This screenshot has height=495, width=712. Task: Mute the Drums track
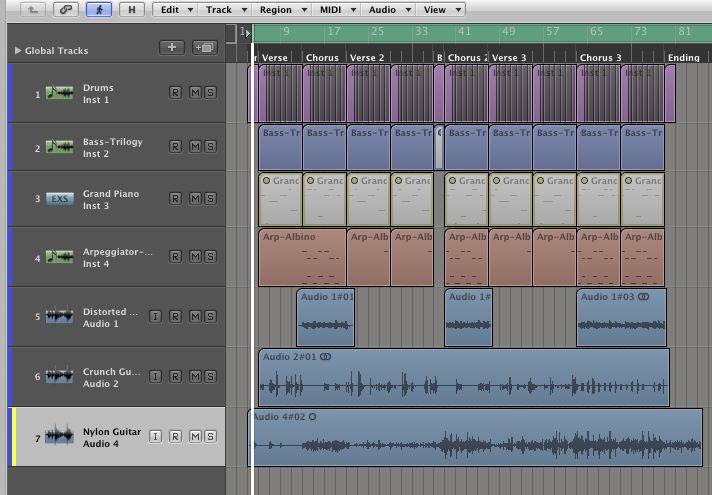click(x=195, y=93)
